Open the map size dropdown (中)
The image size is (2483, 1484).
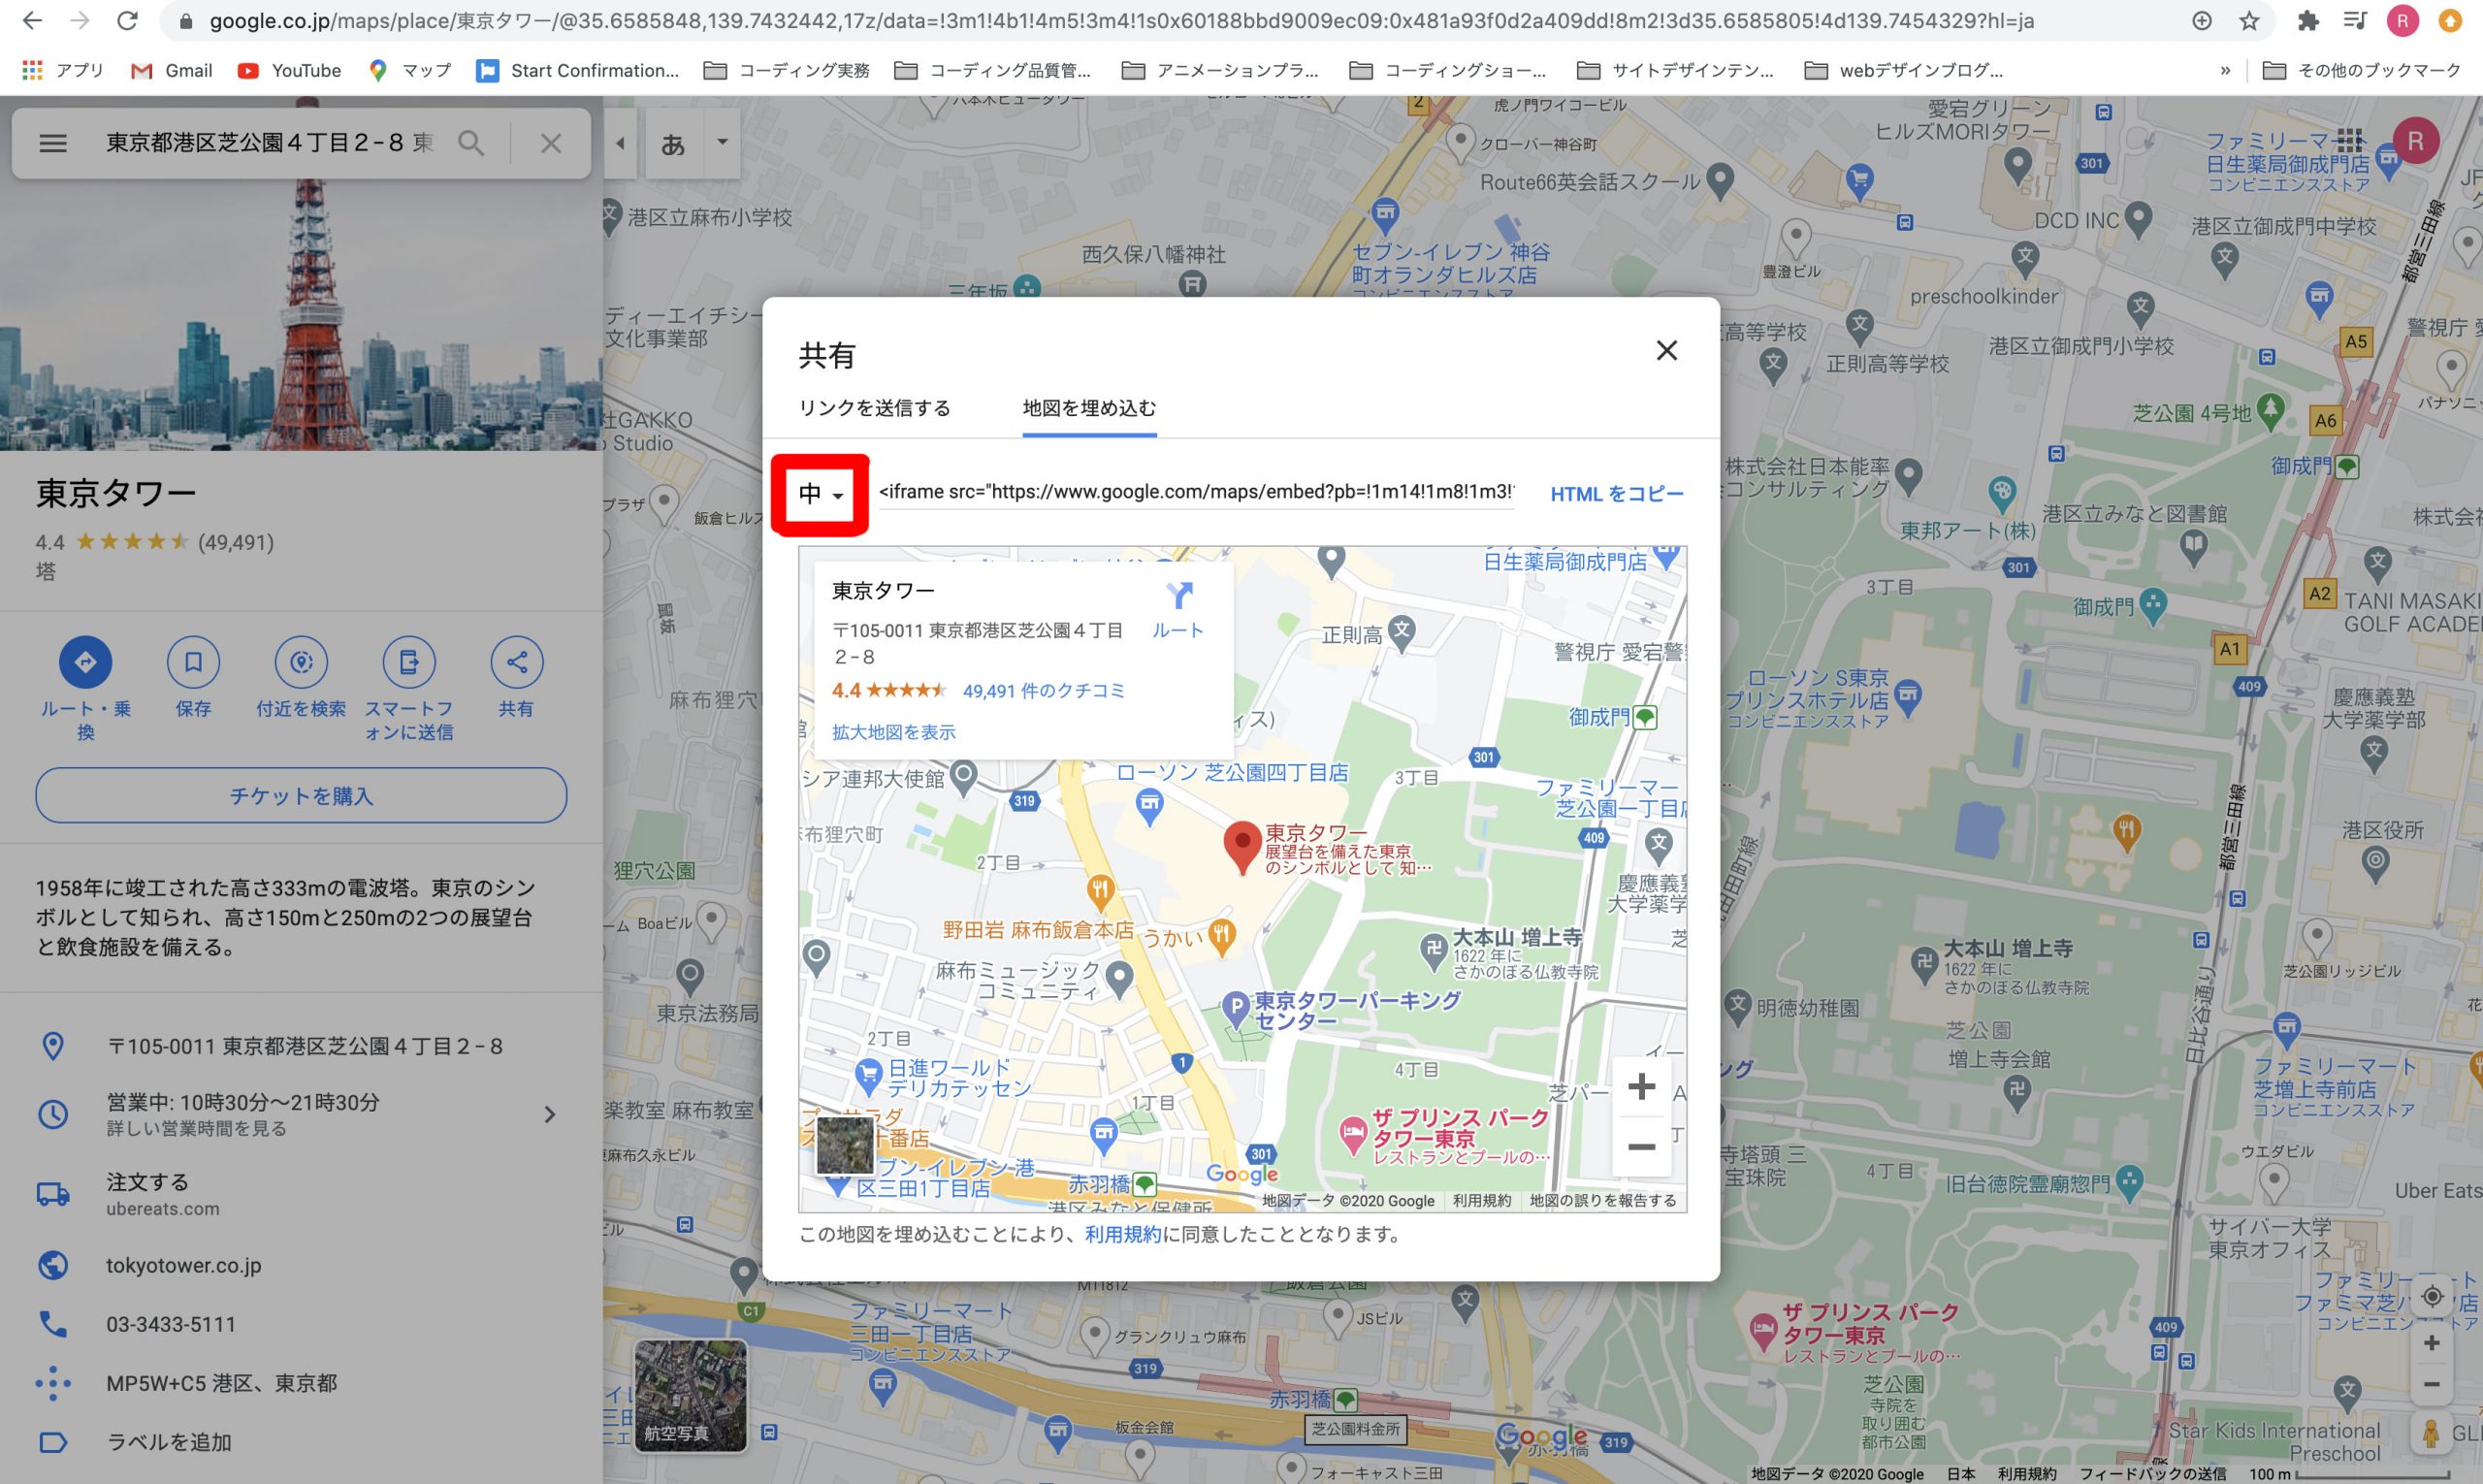[820, 494]
